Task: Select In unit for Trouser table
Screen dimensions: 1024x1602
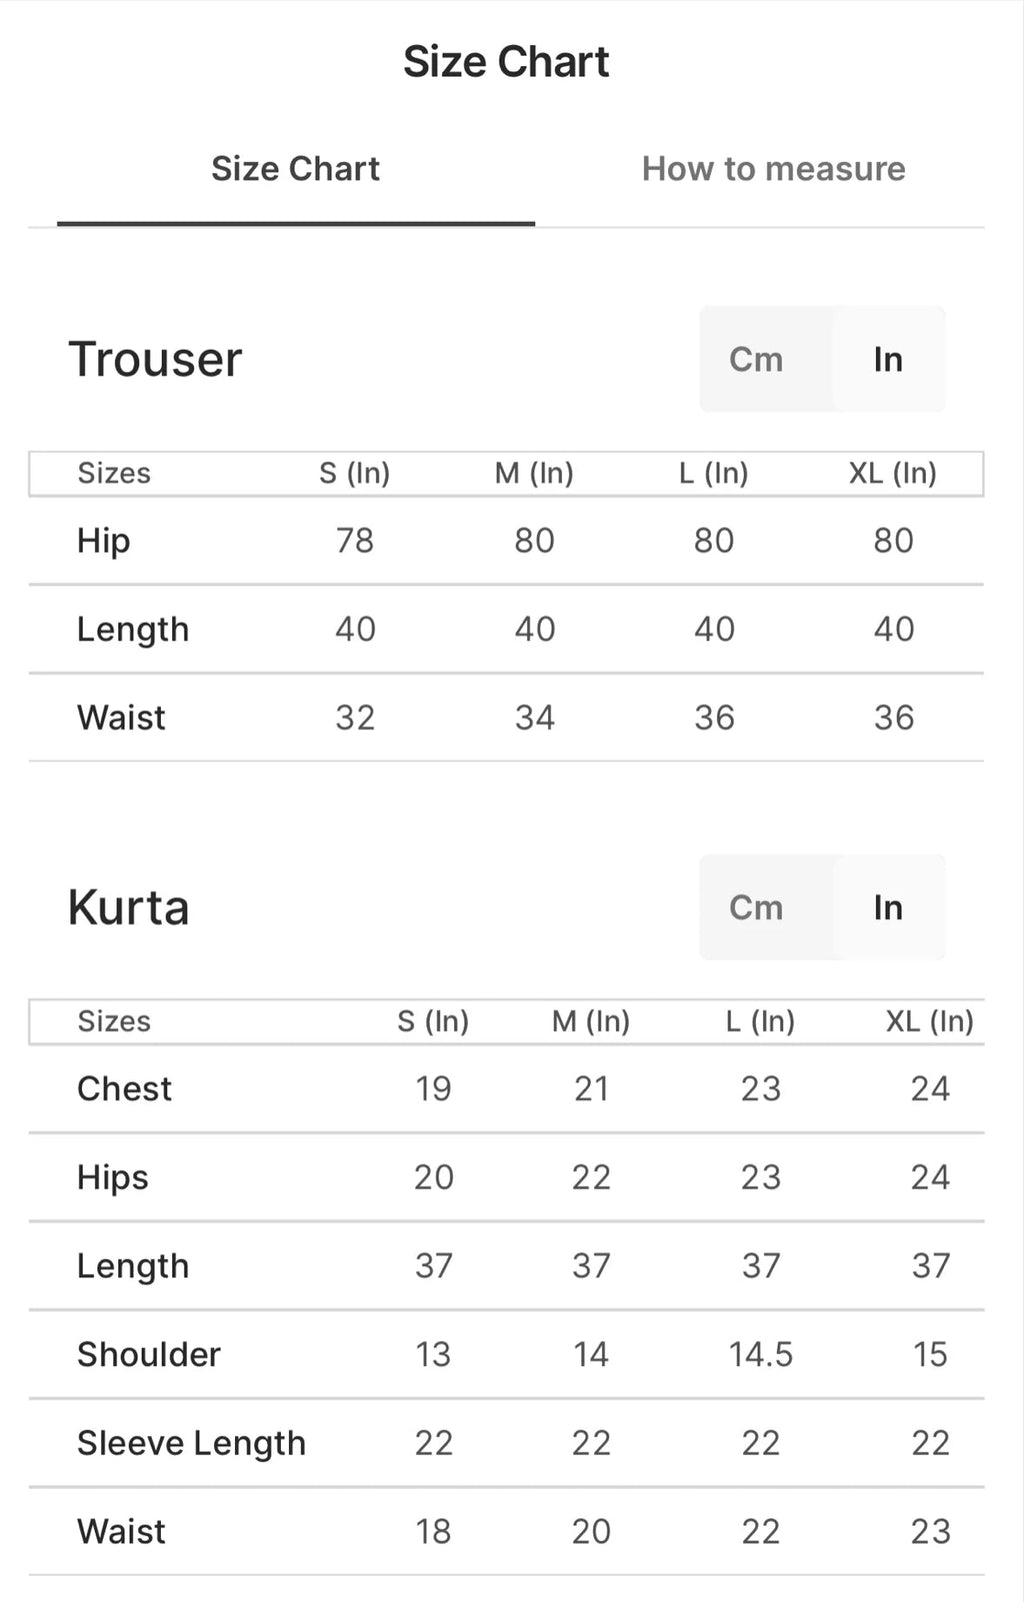Action: point(888,359)
